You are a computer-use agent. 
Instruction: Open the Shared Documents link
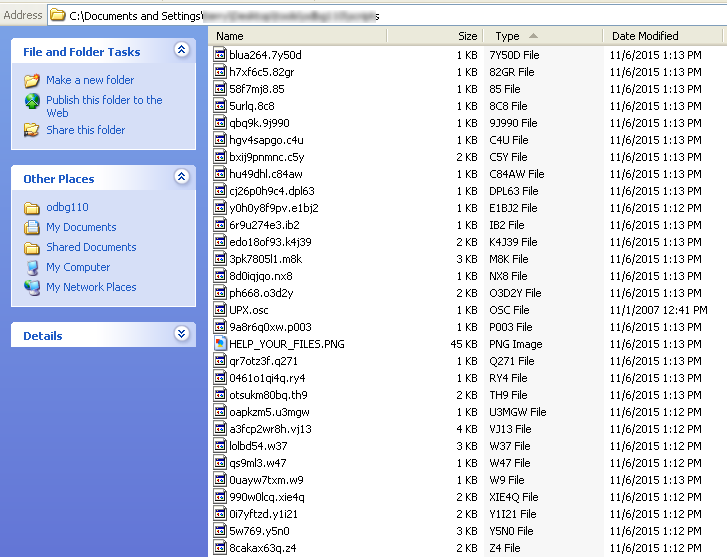(91, 247)
